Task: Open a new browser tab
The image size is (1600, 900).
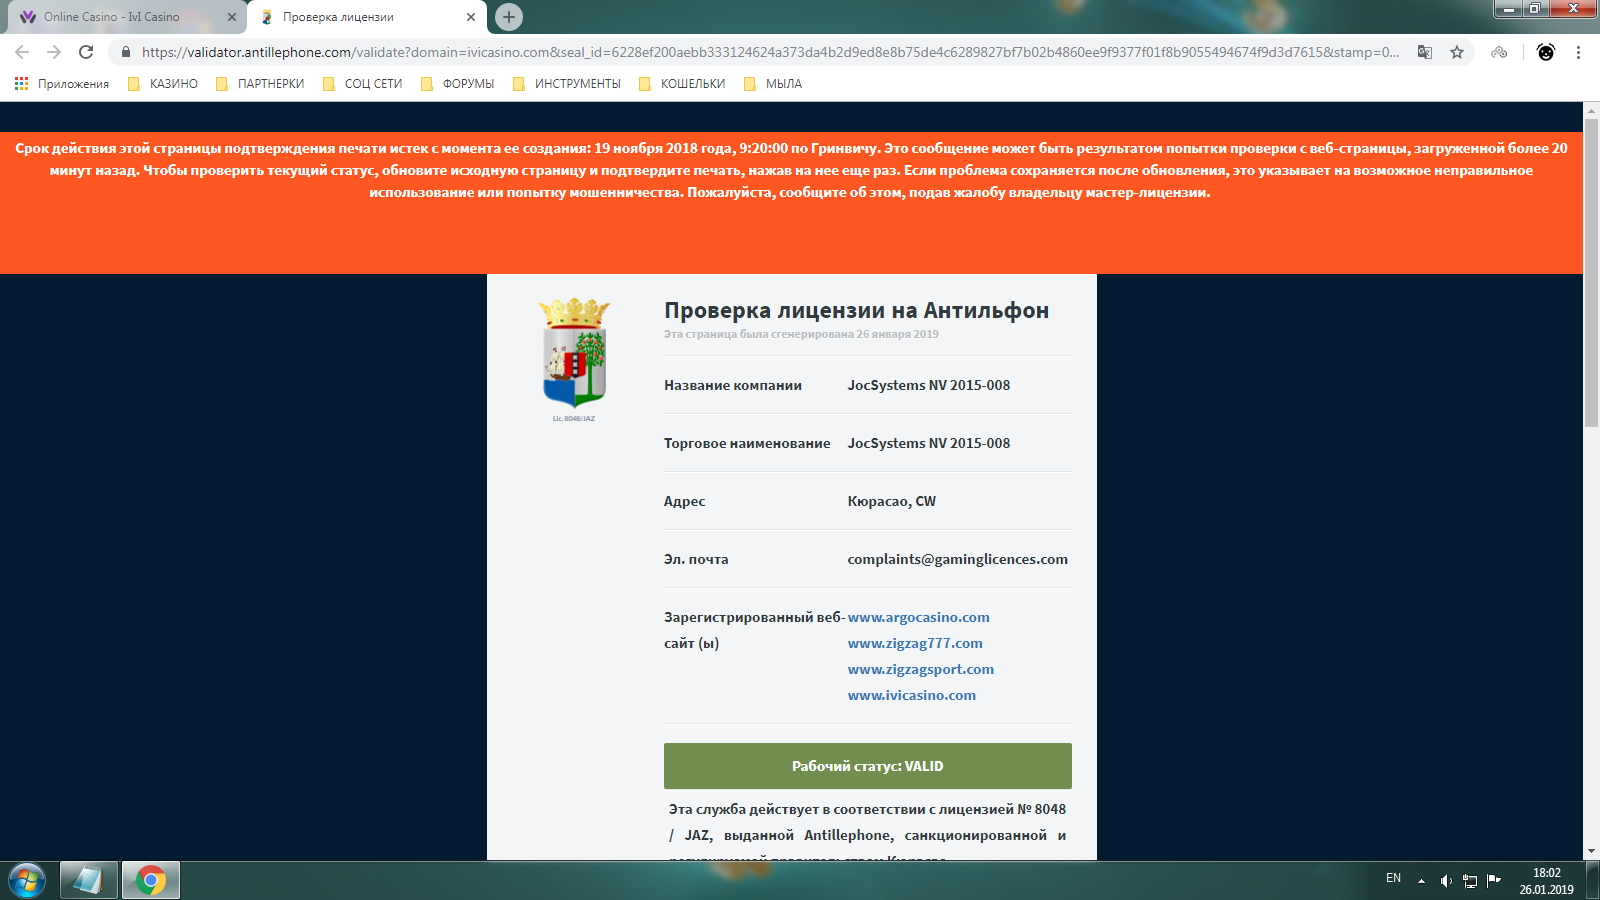Action: pyautogui.click(x=509, y=17)
